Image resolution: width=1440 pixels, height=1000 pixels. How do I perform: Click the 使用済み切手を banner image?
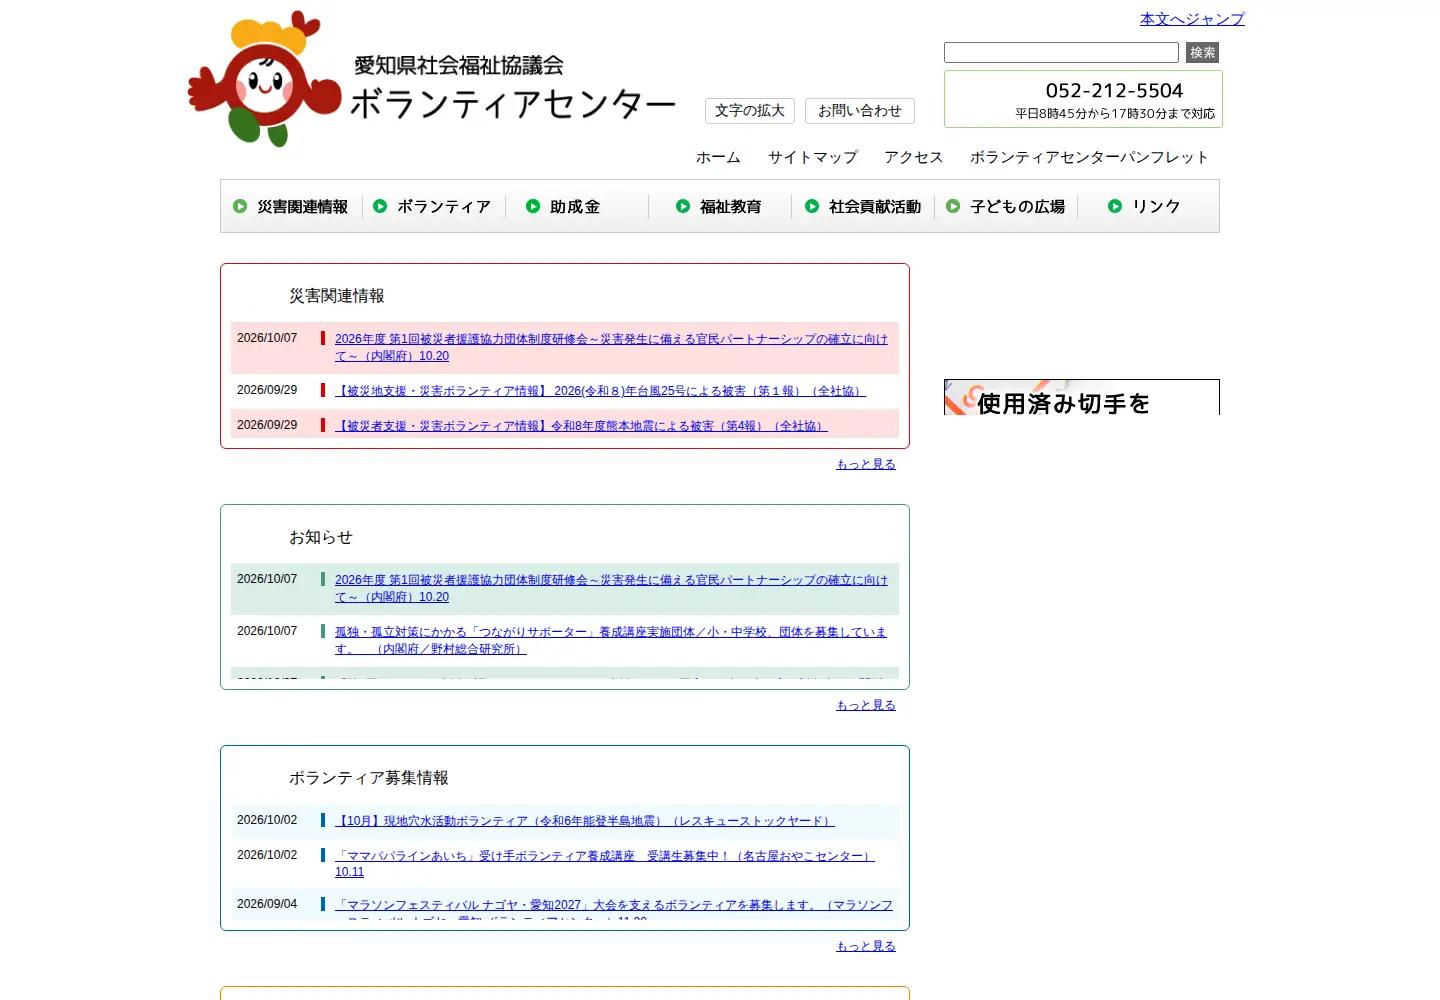point(1082,397)
